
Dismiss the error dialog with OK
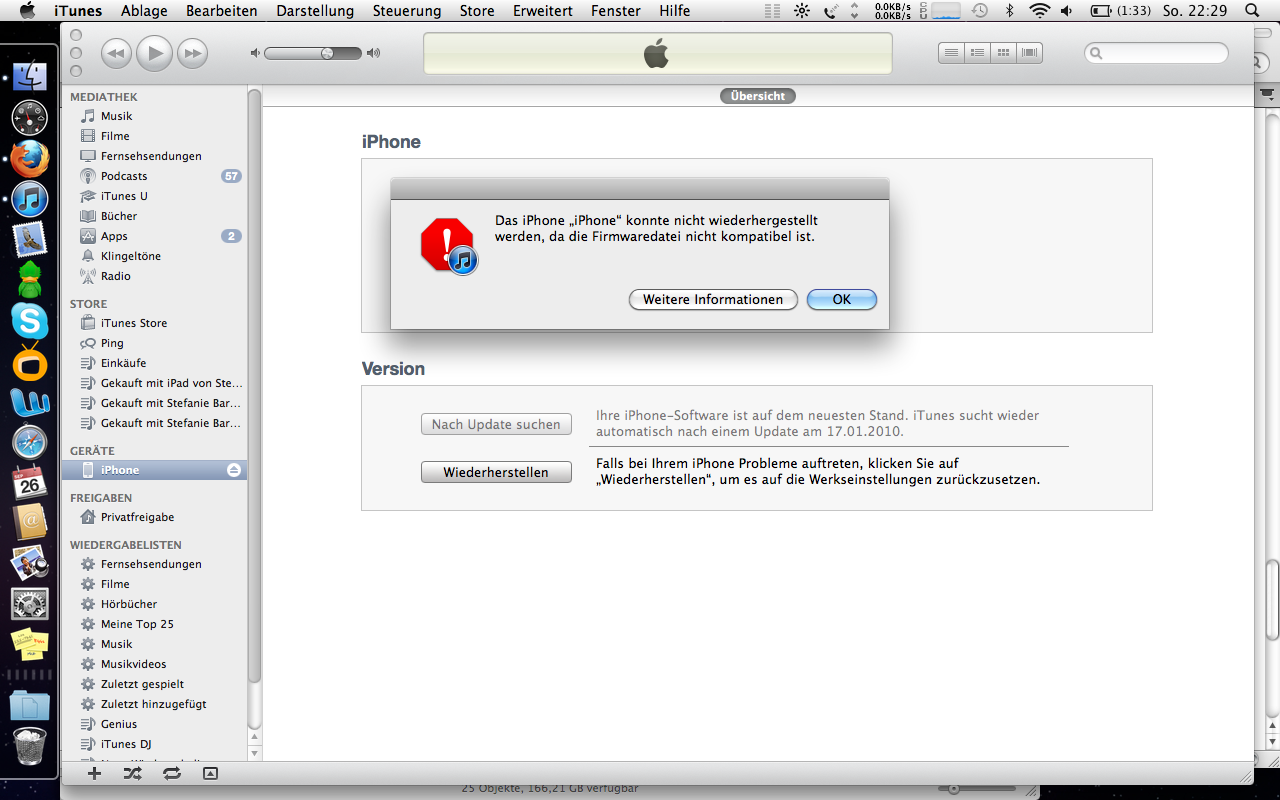coord(842,299)
